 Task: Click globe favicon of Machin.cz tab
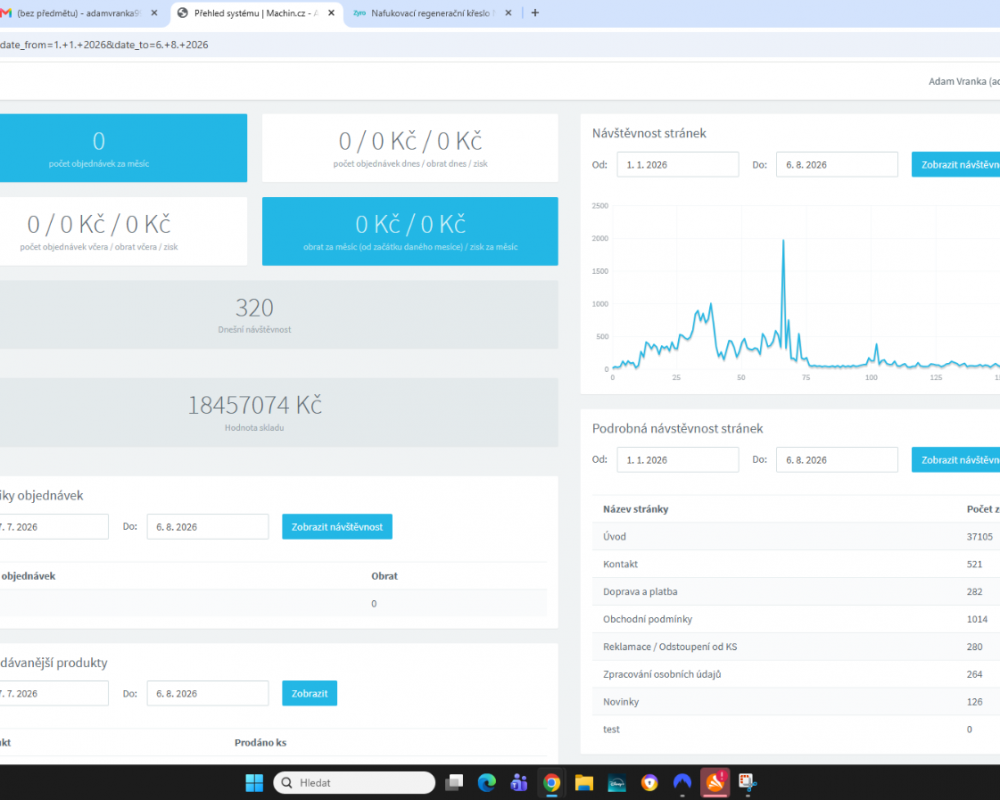pos(182,13)
